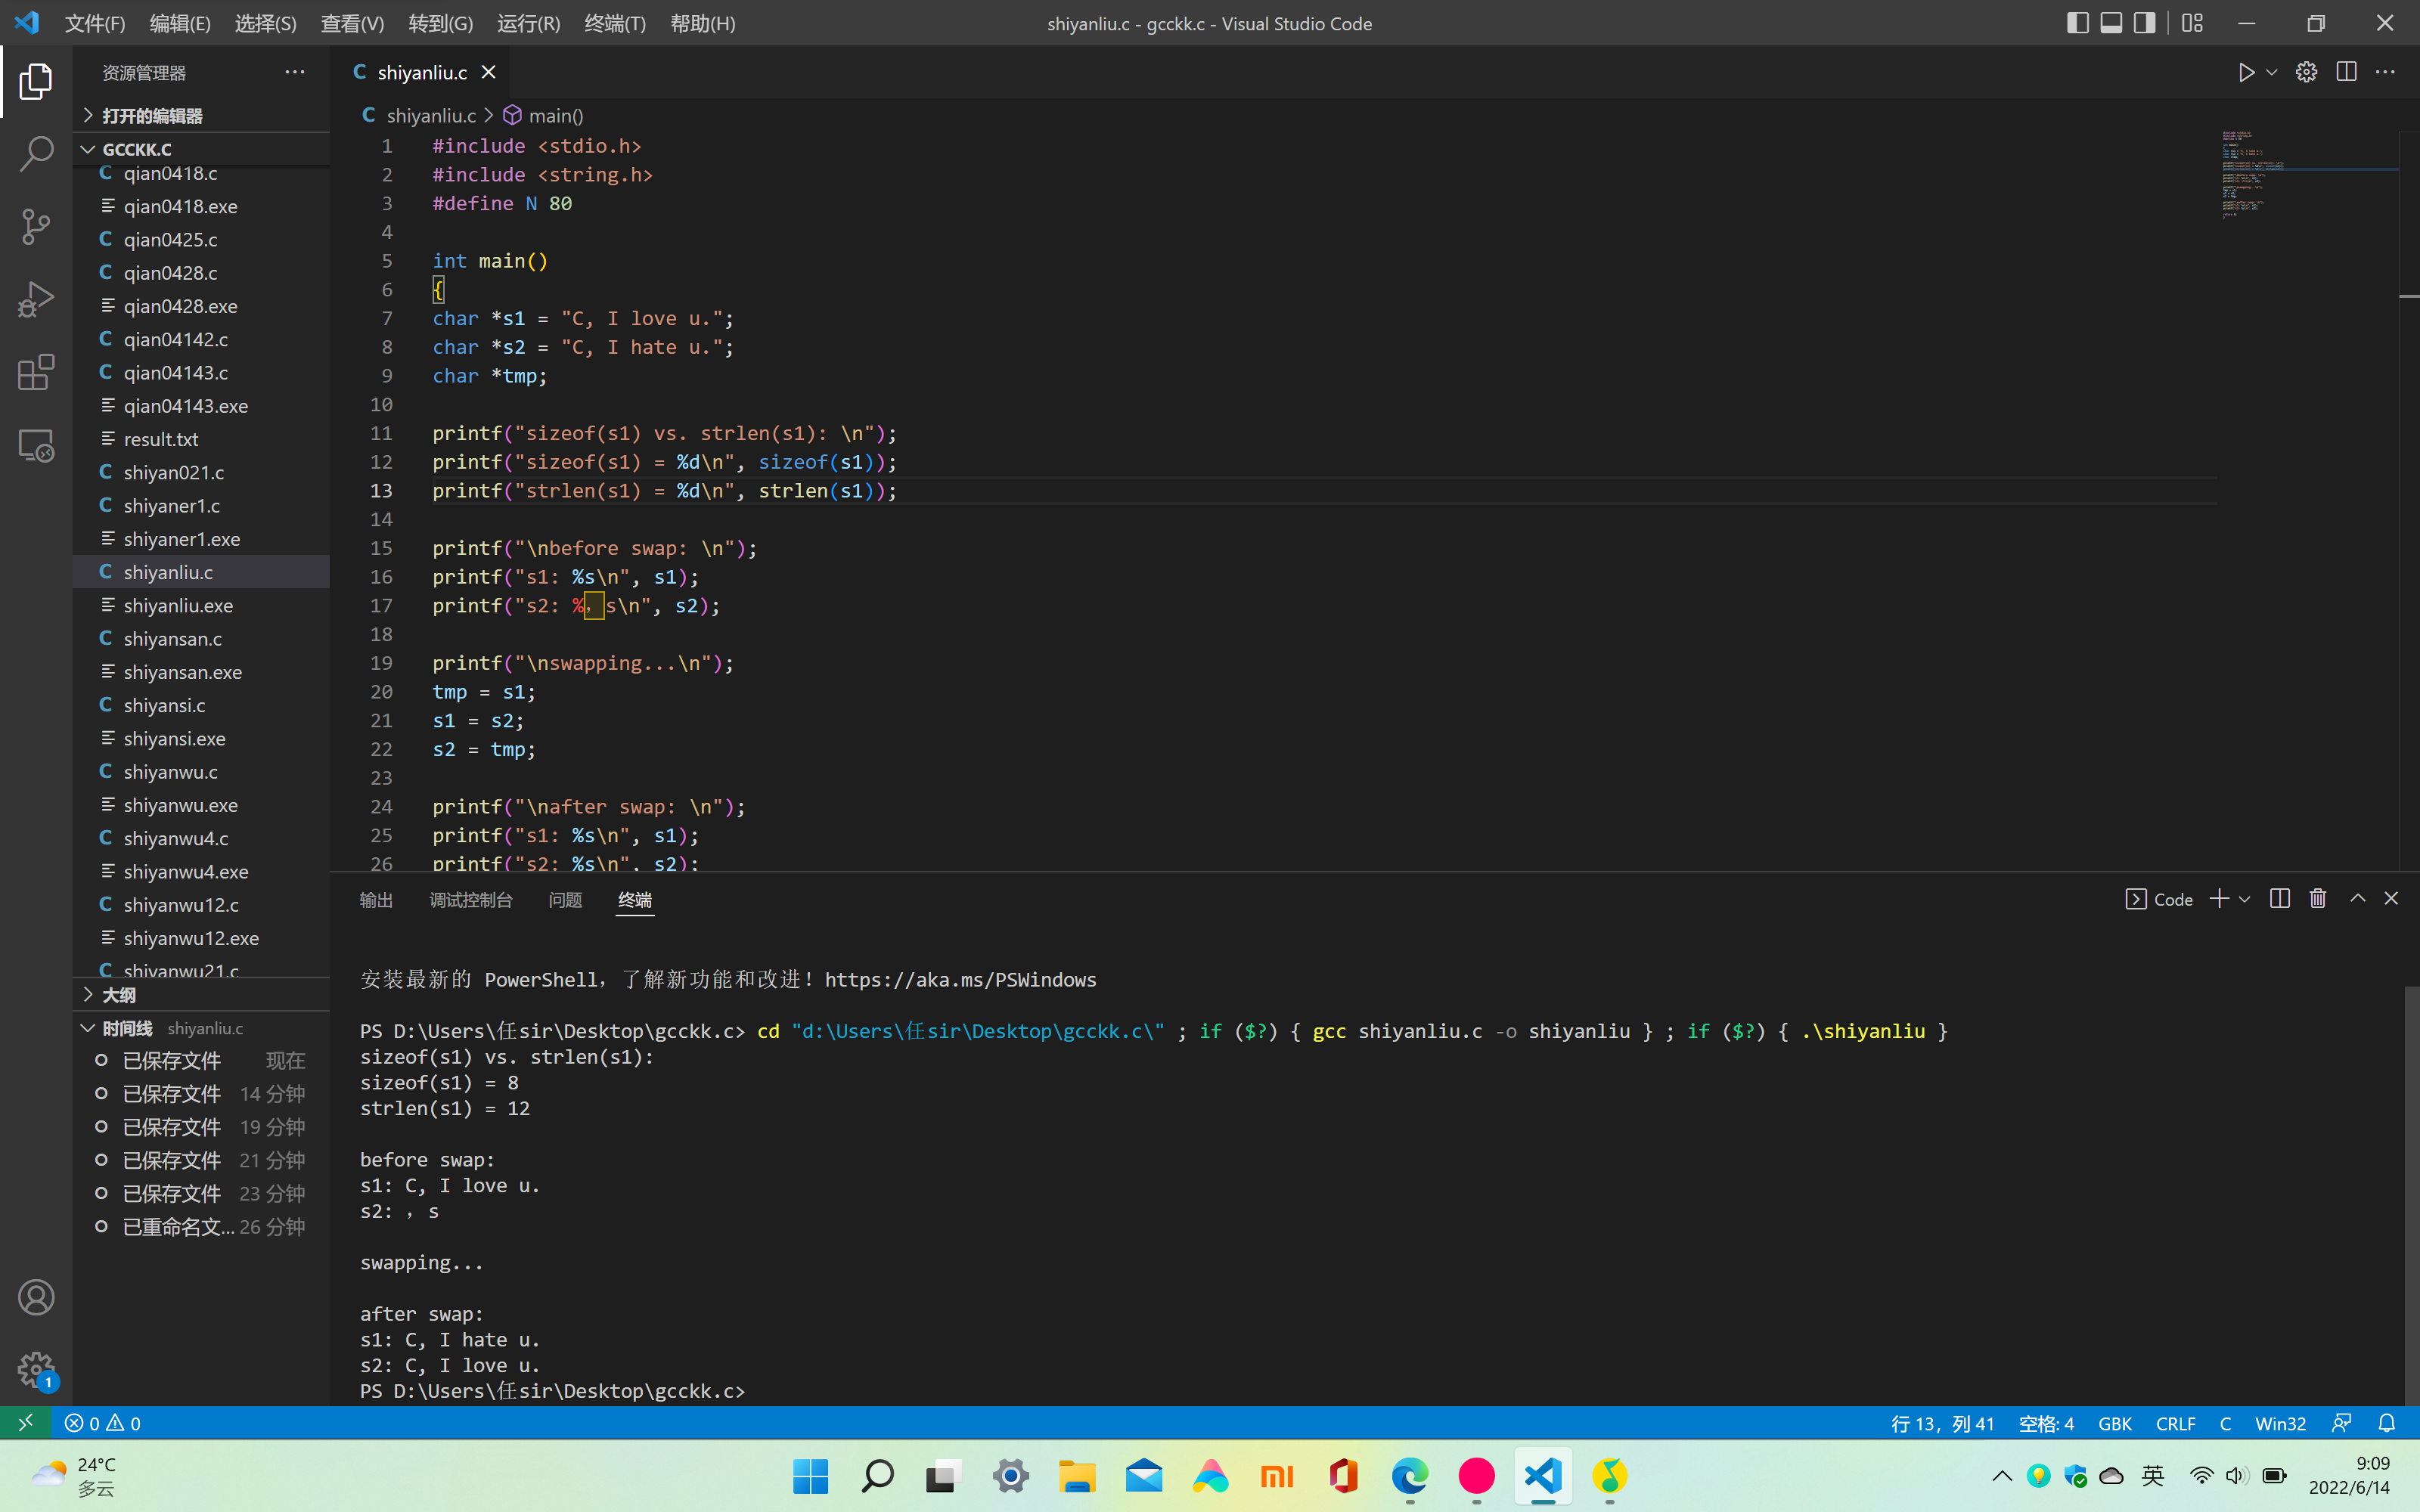Open the editor More Actions menu
Viewport: 2420px width, 1512px height.
[2385, 72]
